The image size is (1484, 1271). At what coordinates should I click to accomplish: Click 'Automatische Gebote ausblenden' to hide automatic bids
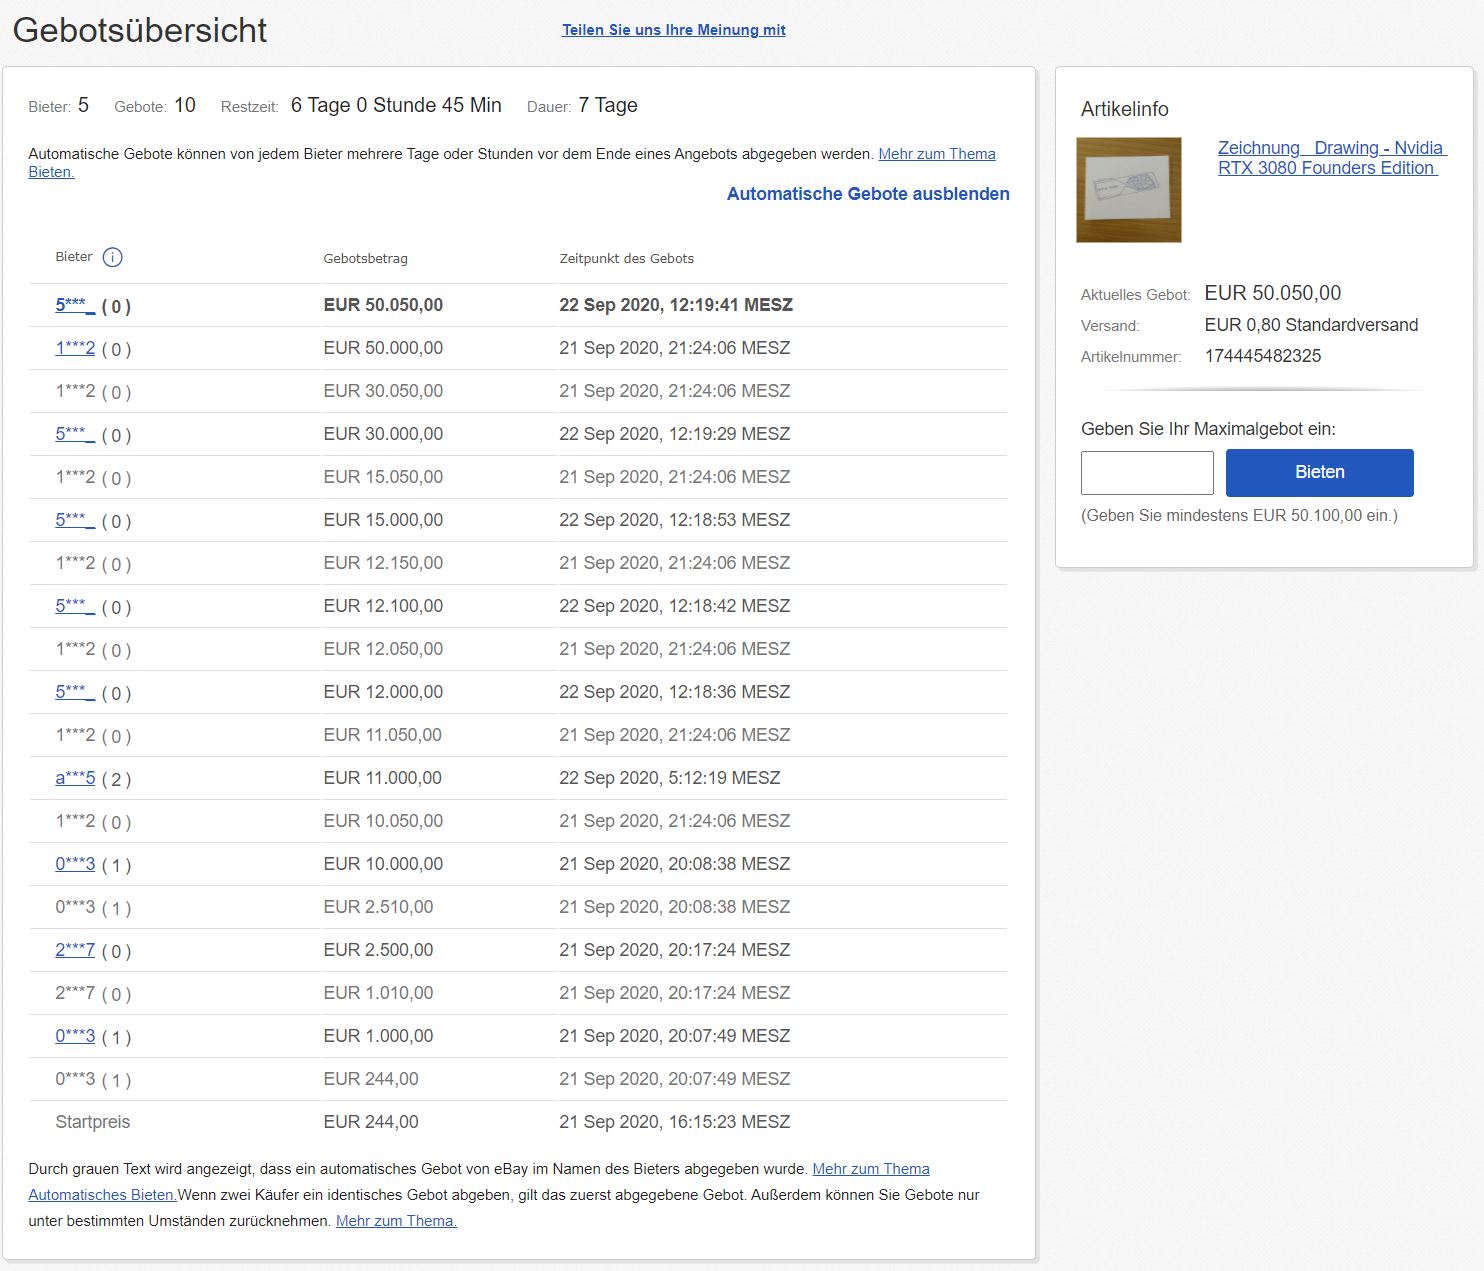(868, 194)
